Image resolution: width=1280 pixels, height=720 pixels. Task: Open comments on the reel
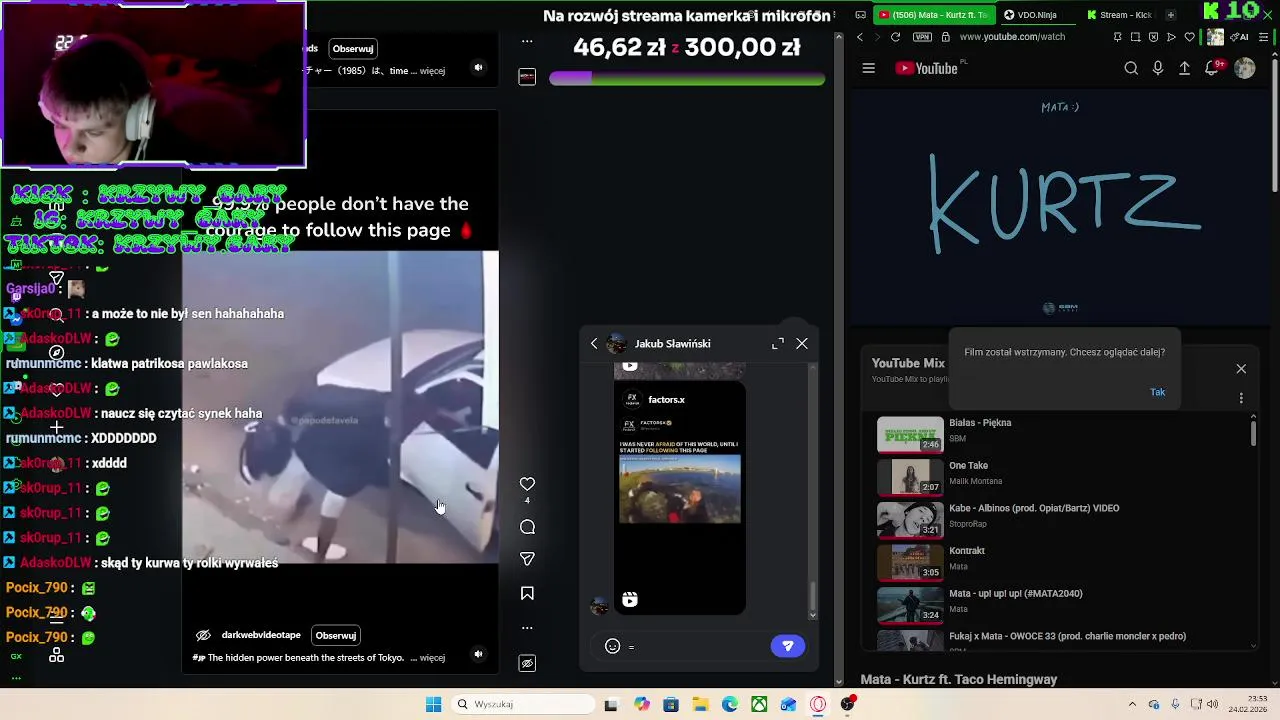pos(527,527)
